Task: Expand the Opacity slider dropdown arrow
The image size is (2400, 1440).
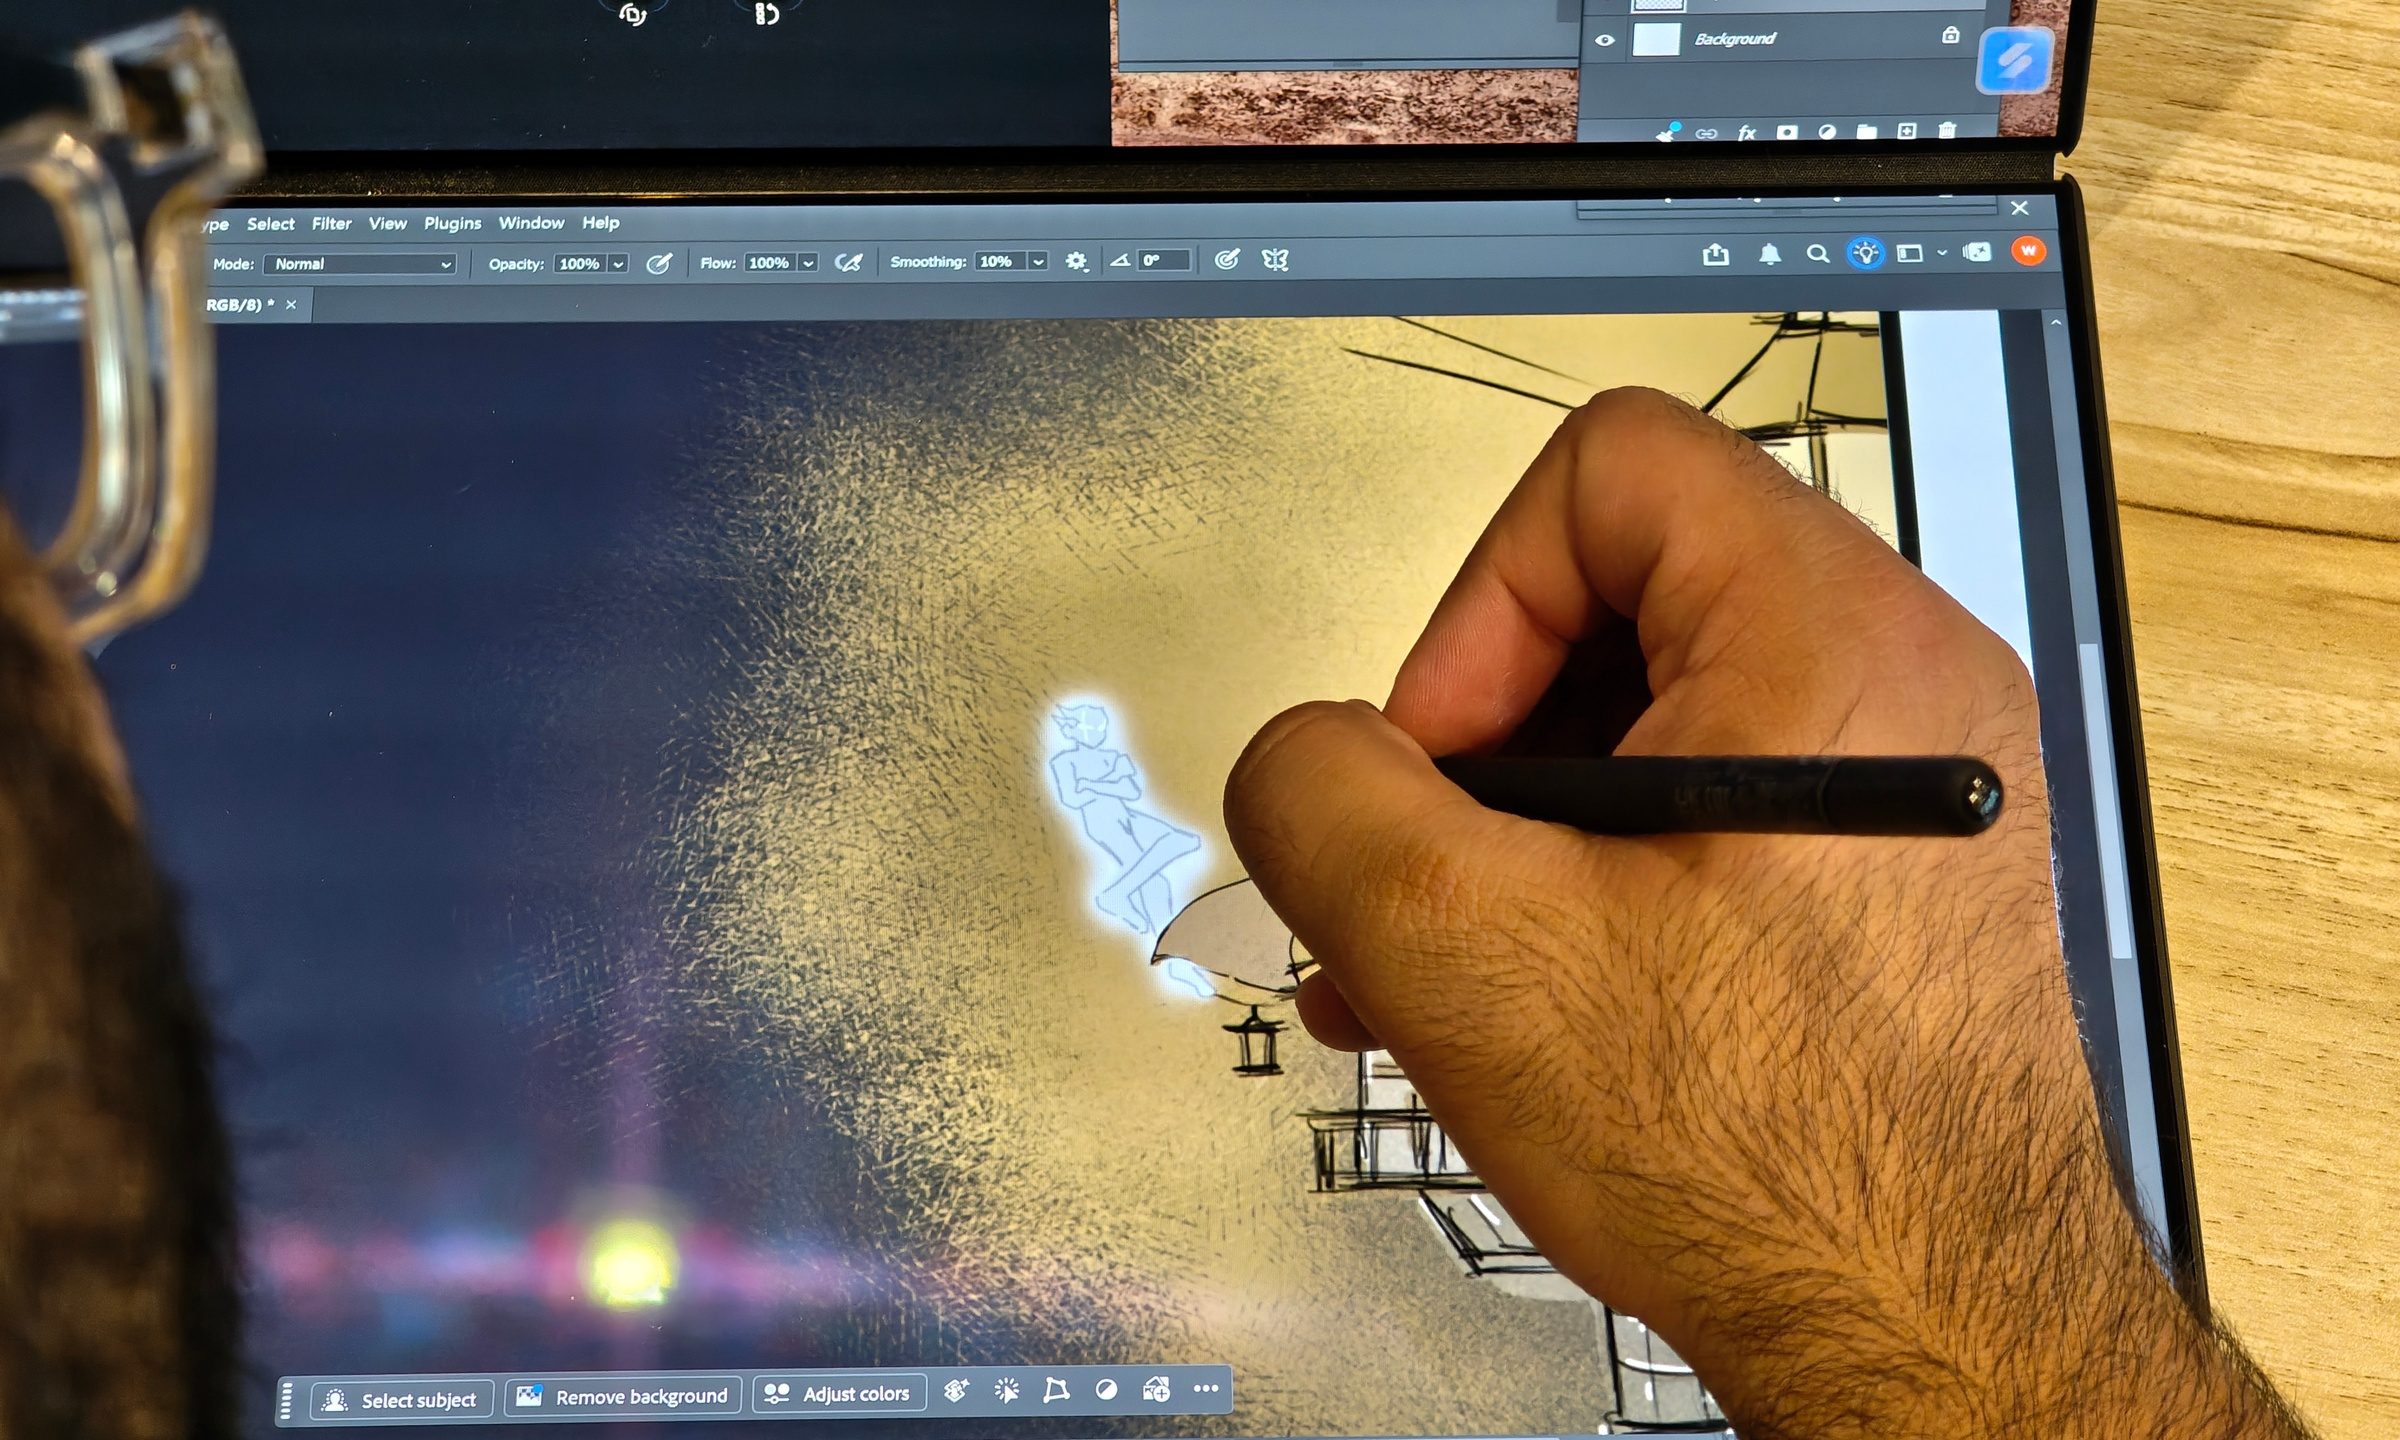Action: (x=619, y=264)
